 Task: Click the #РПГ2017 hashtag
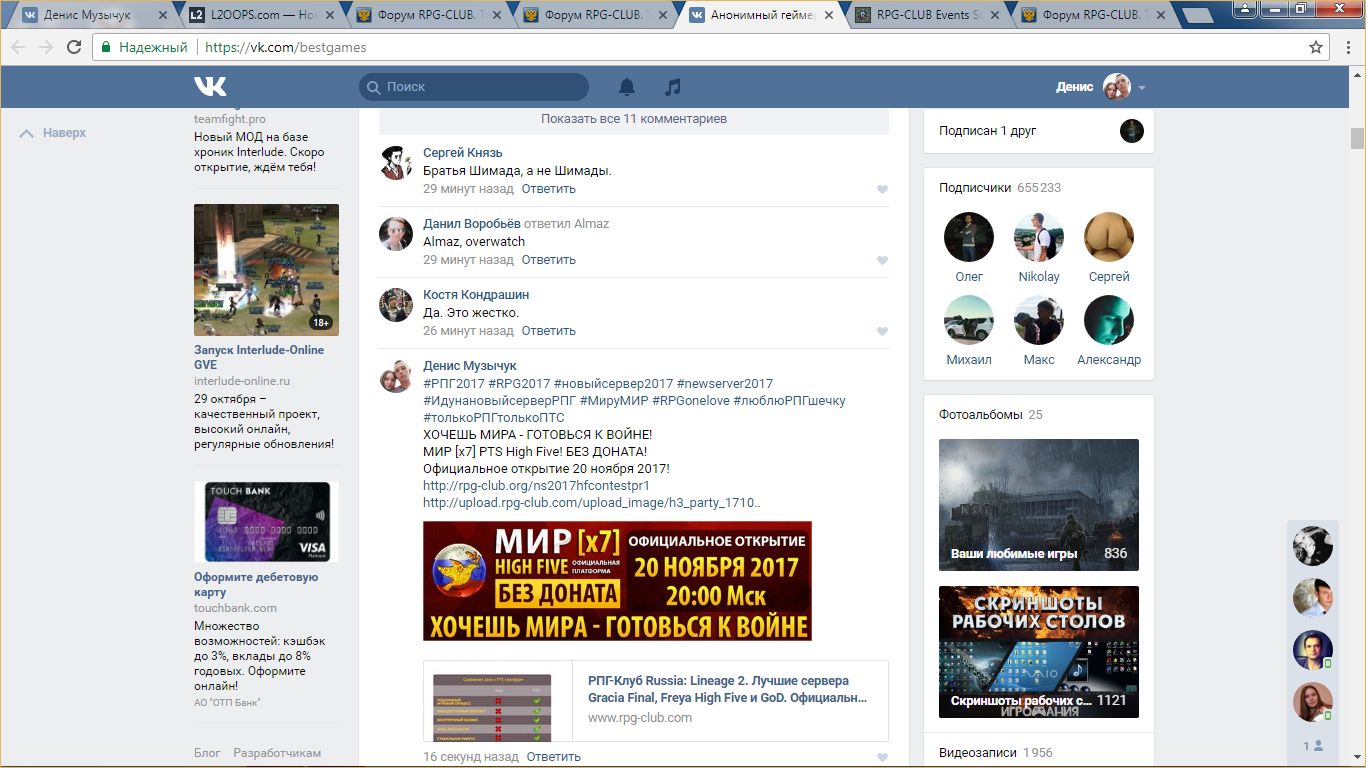tap(453, 384)
